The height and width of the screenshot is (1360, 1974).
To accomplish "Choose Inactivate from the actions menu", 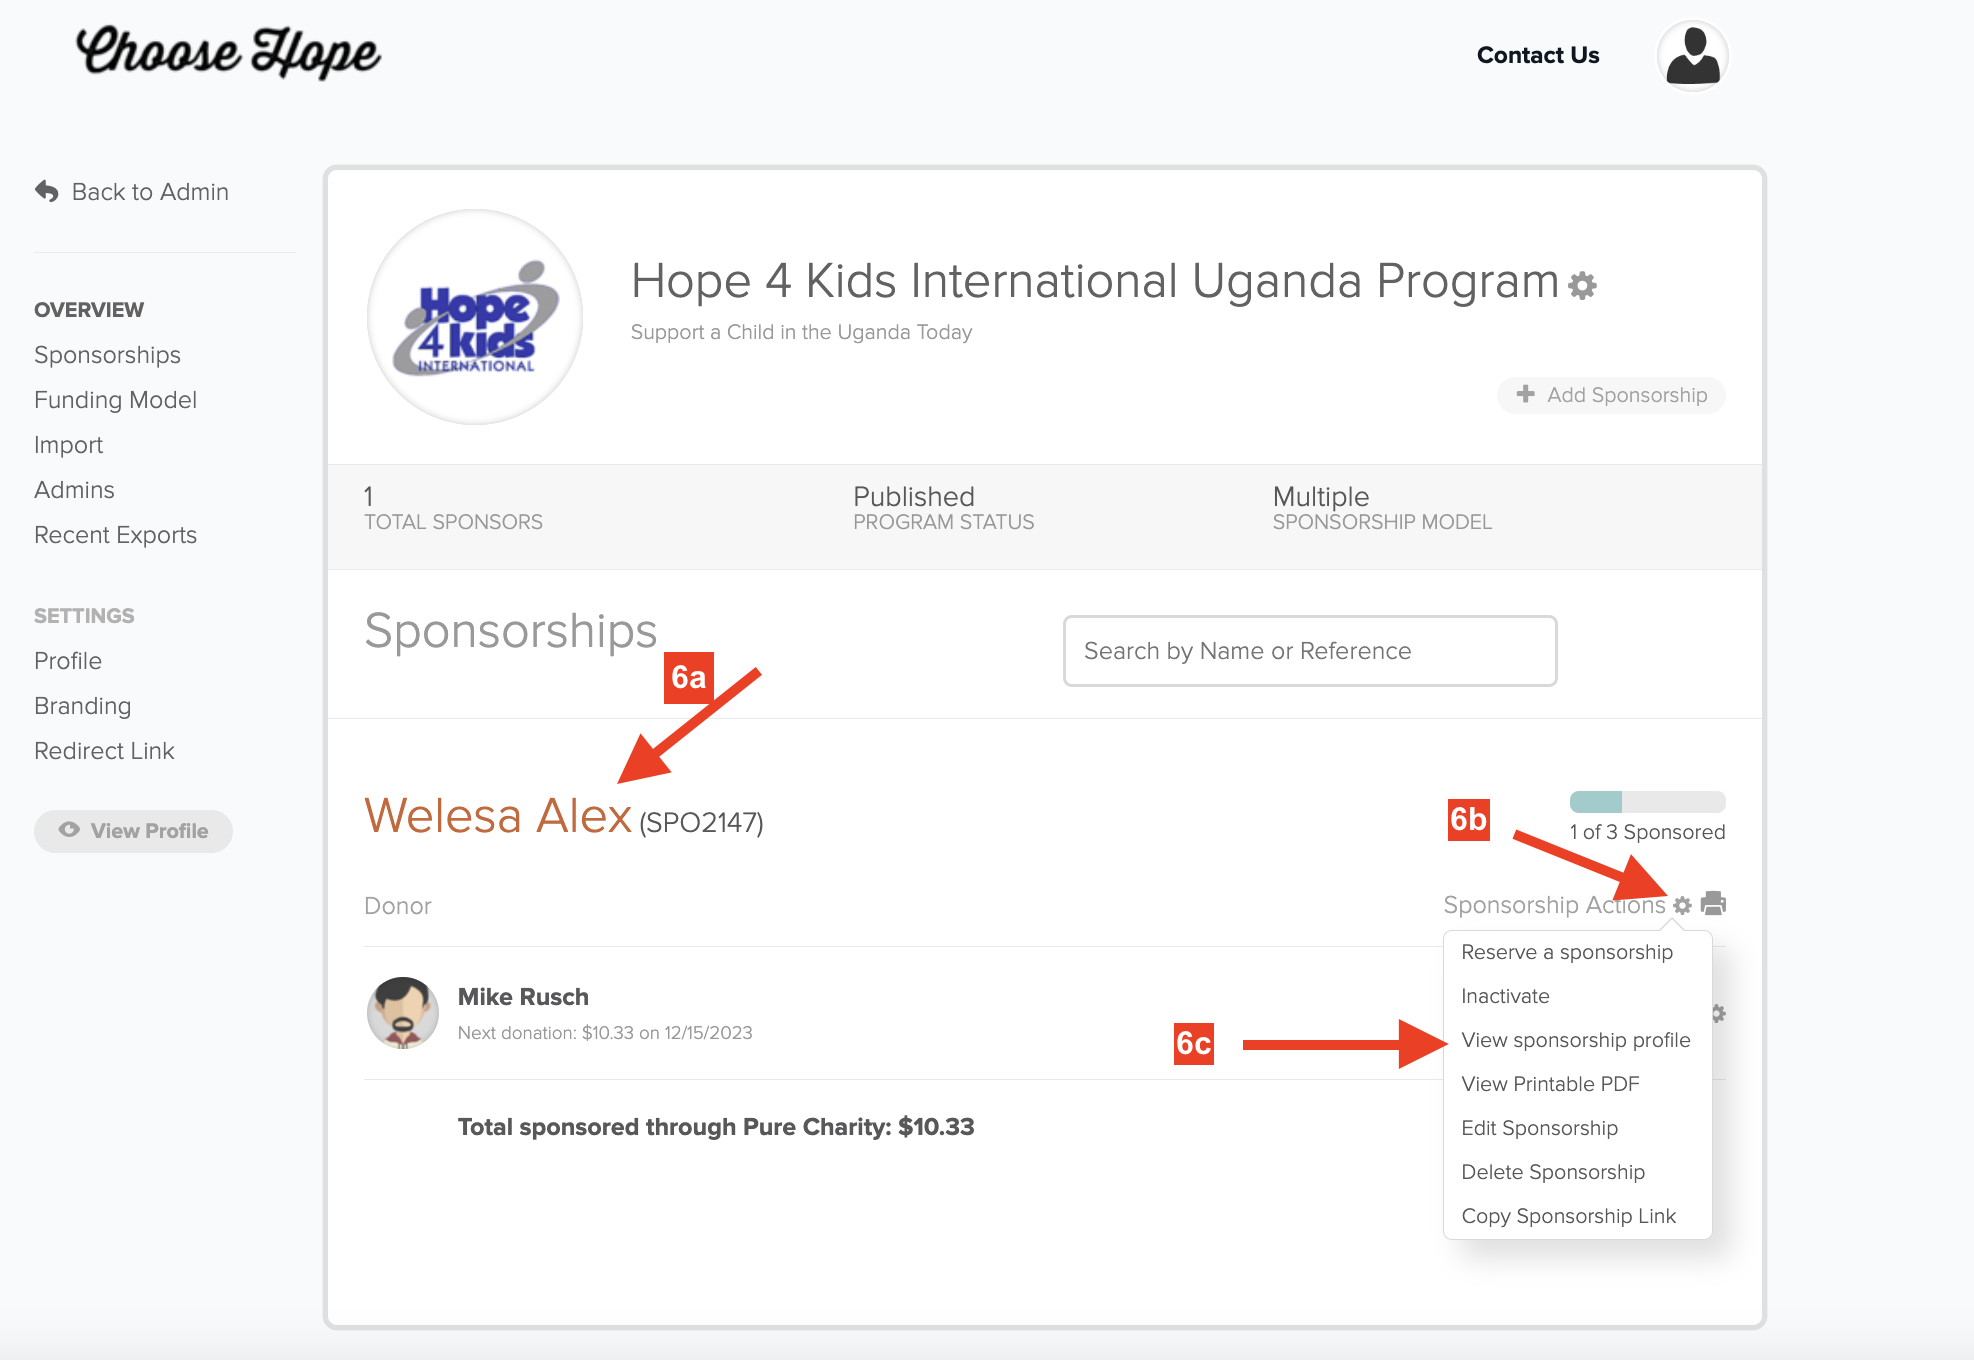I will (x=1504, y=996).
